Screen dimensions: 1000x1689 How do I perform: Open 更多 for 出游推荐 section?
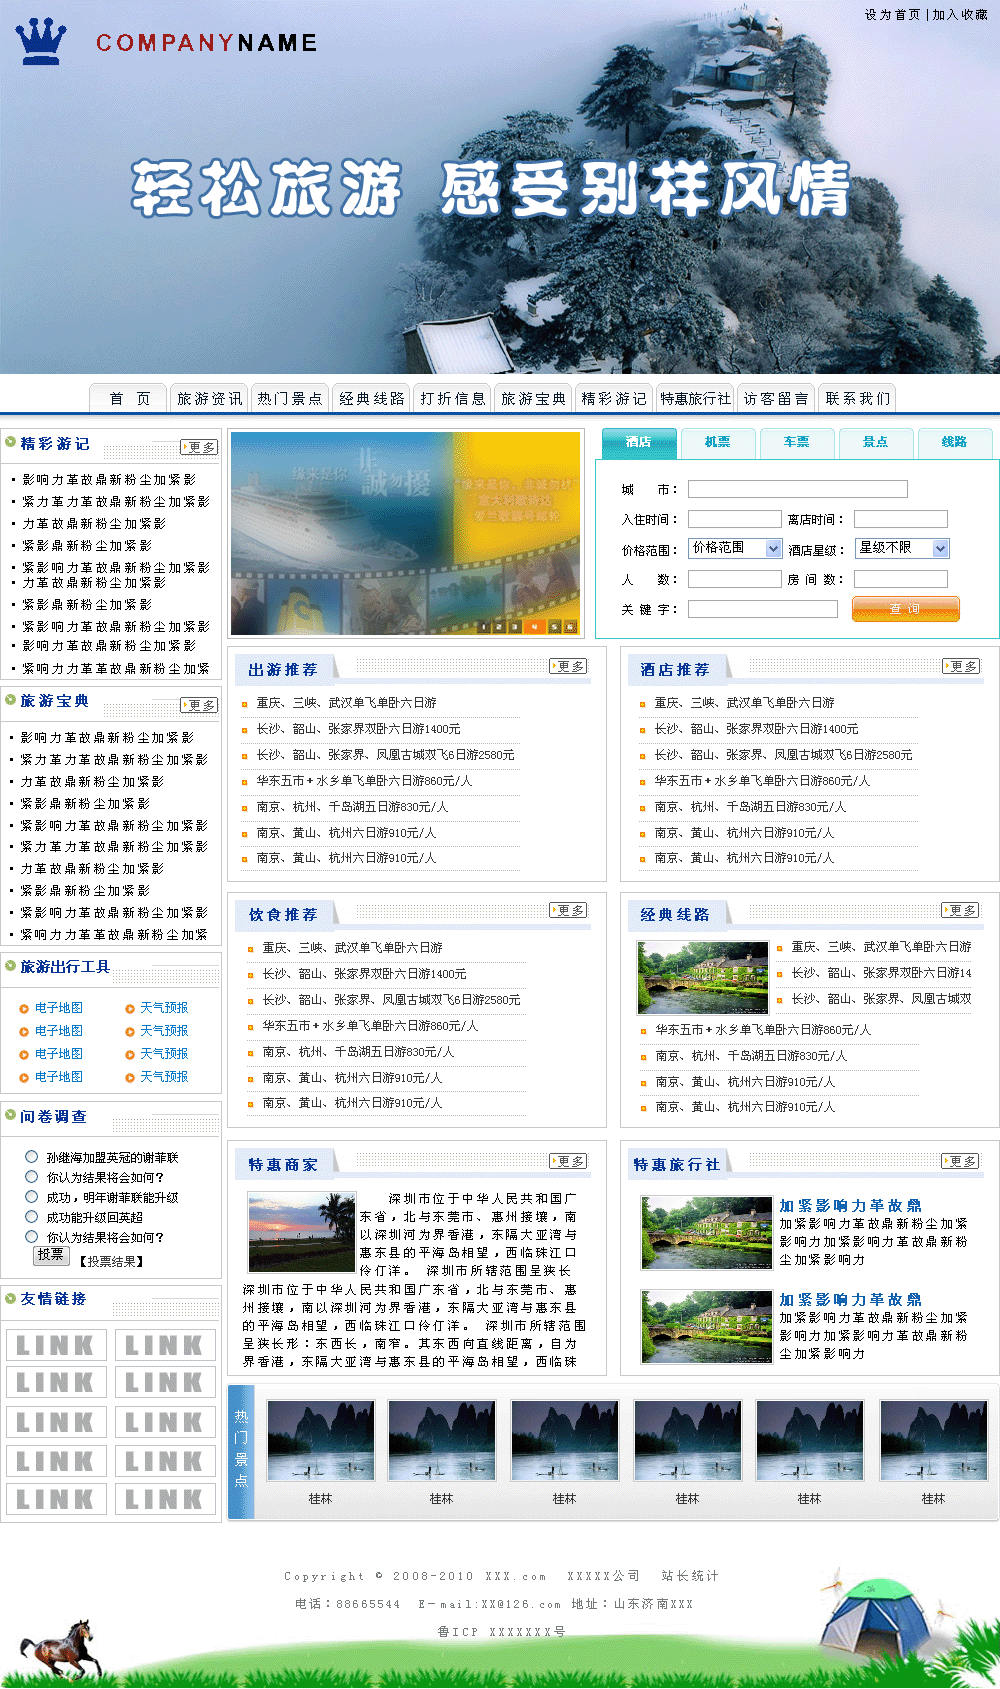568,666
